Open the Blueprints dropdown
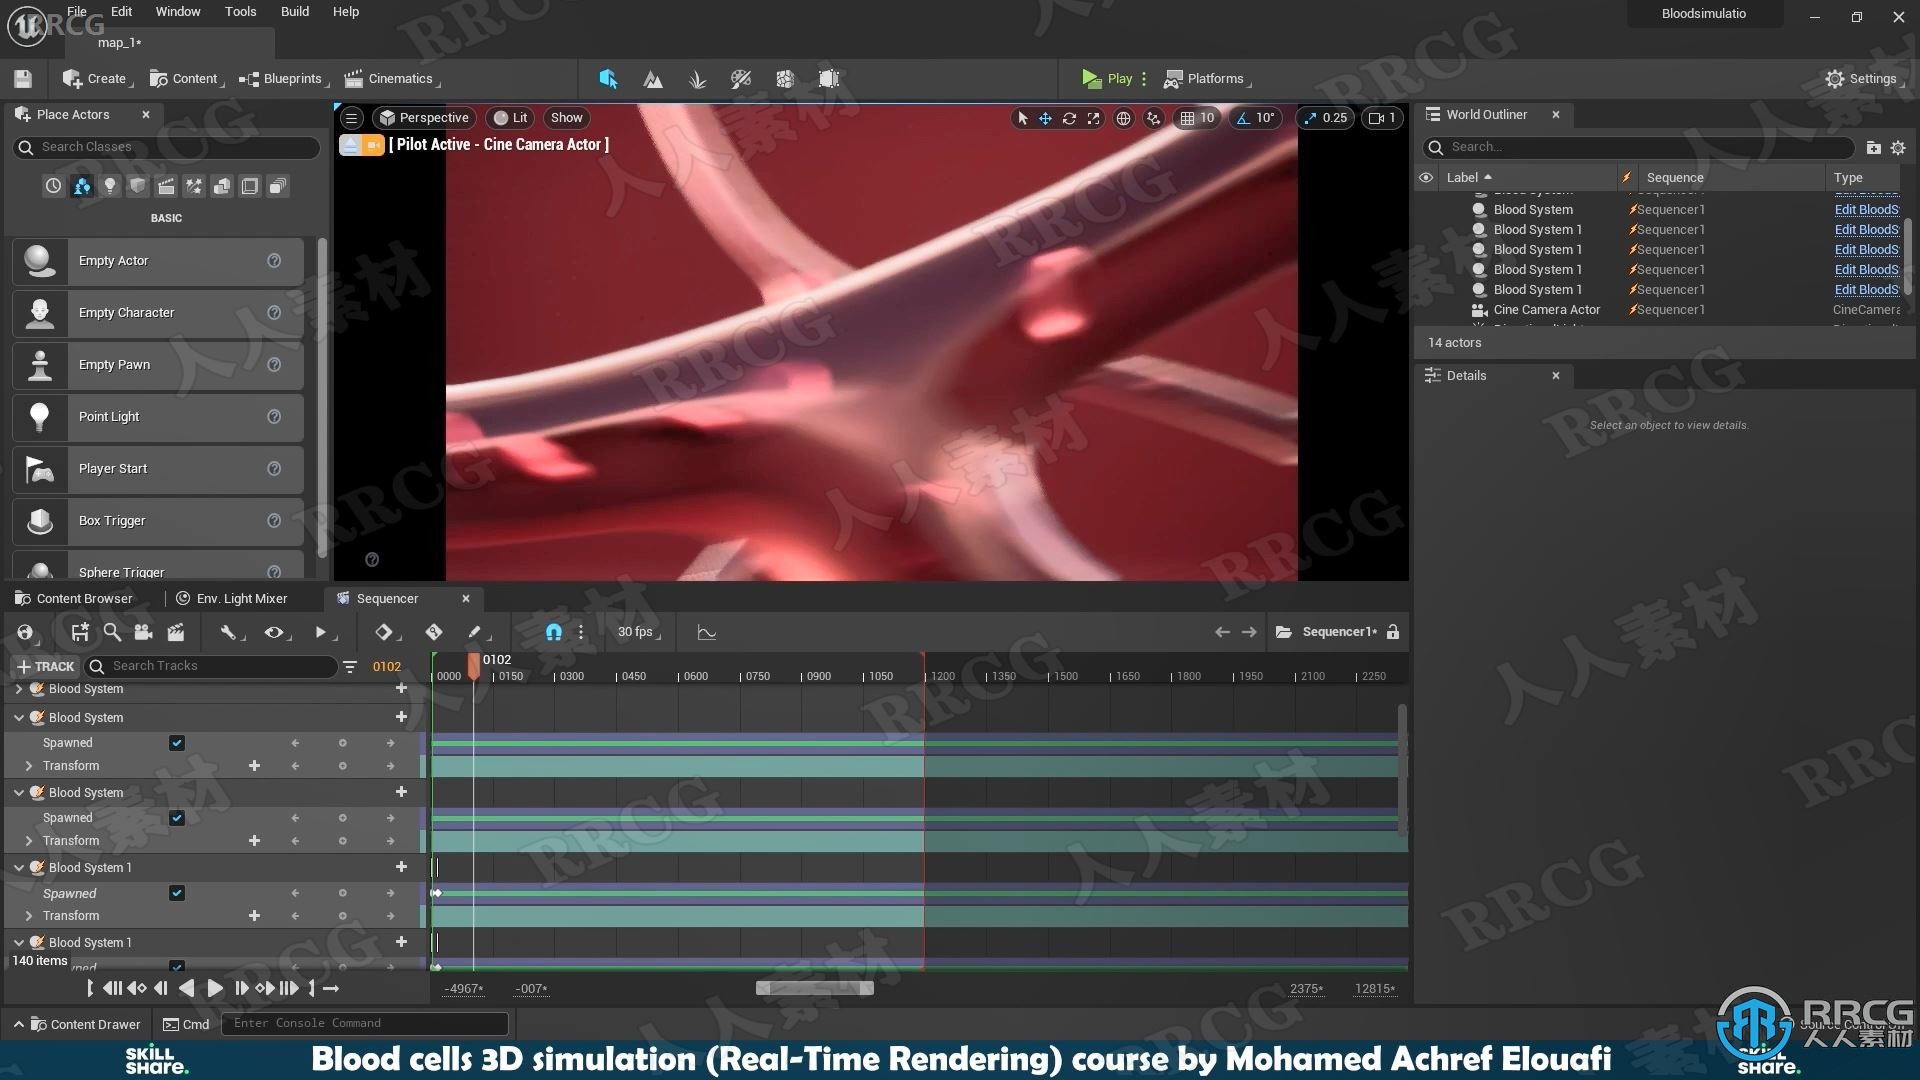The width and height of the screenshot is (1920, 1080). pos(284,79)
